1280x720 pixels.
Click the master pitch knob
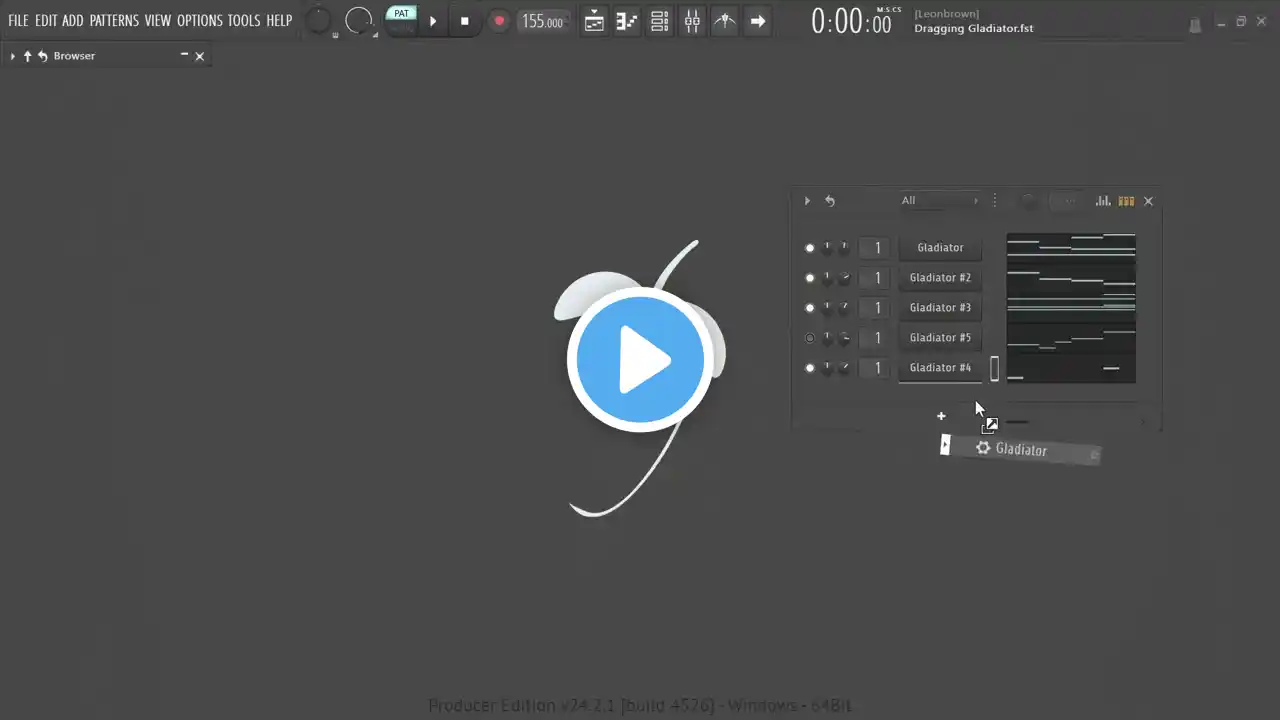coord(358,20)
